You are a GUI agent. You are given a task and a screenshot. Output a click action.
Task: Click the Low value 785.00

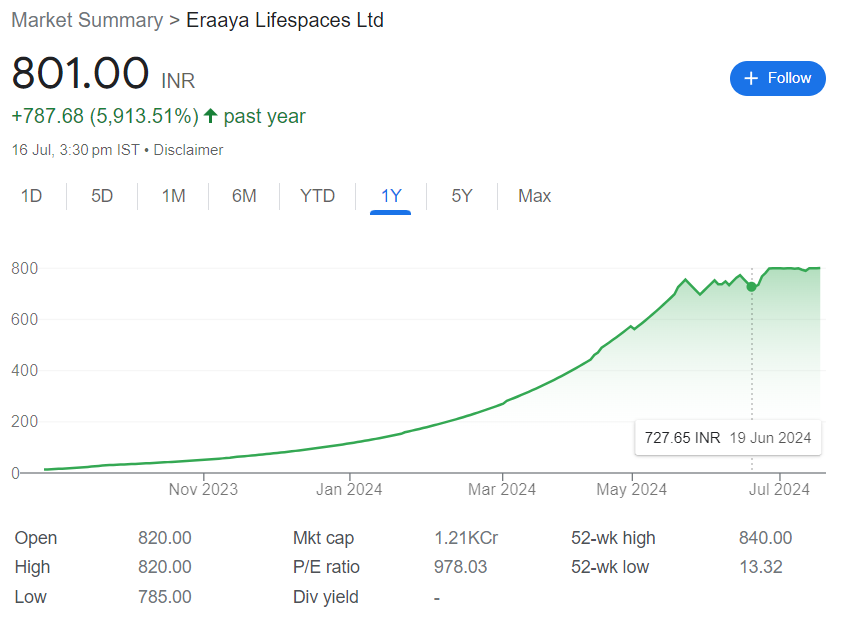[165, 597]
